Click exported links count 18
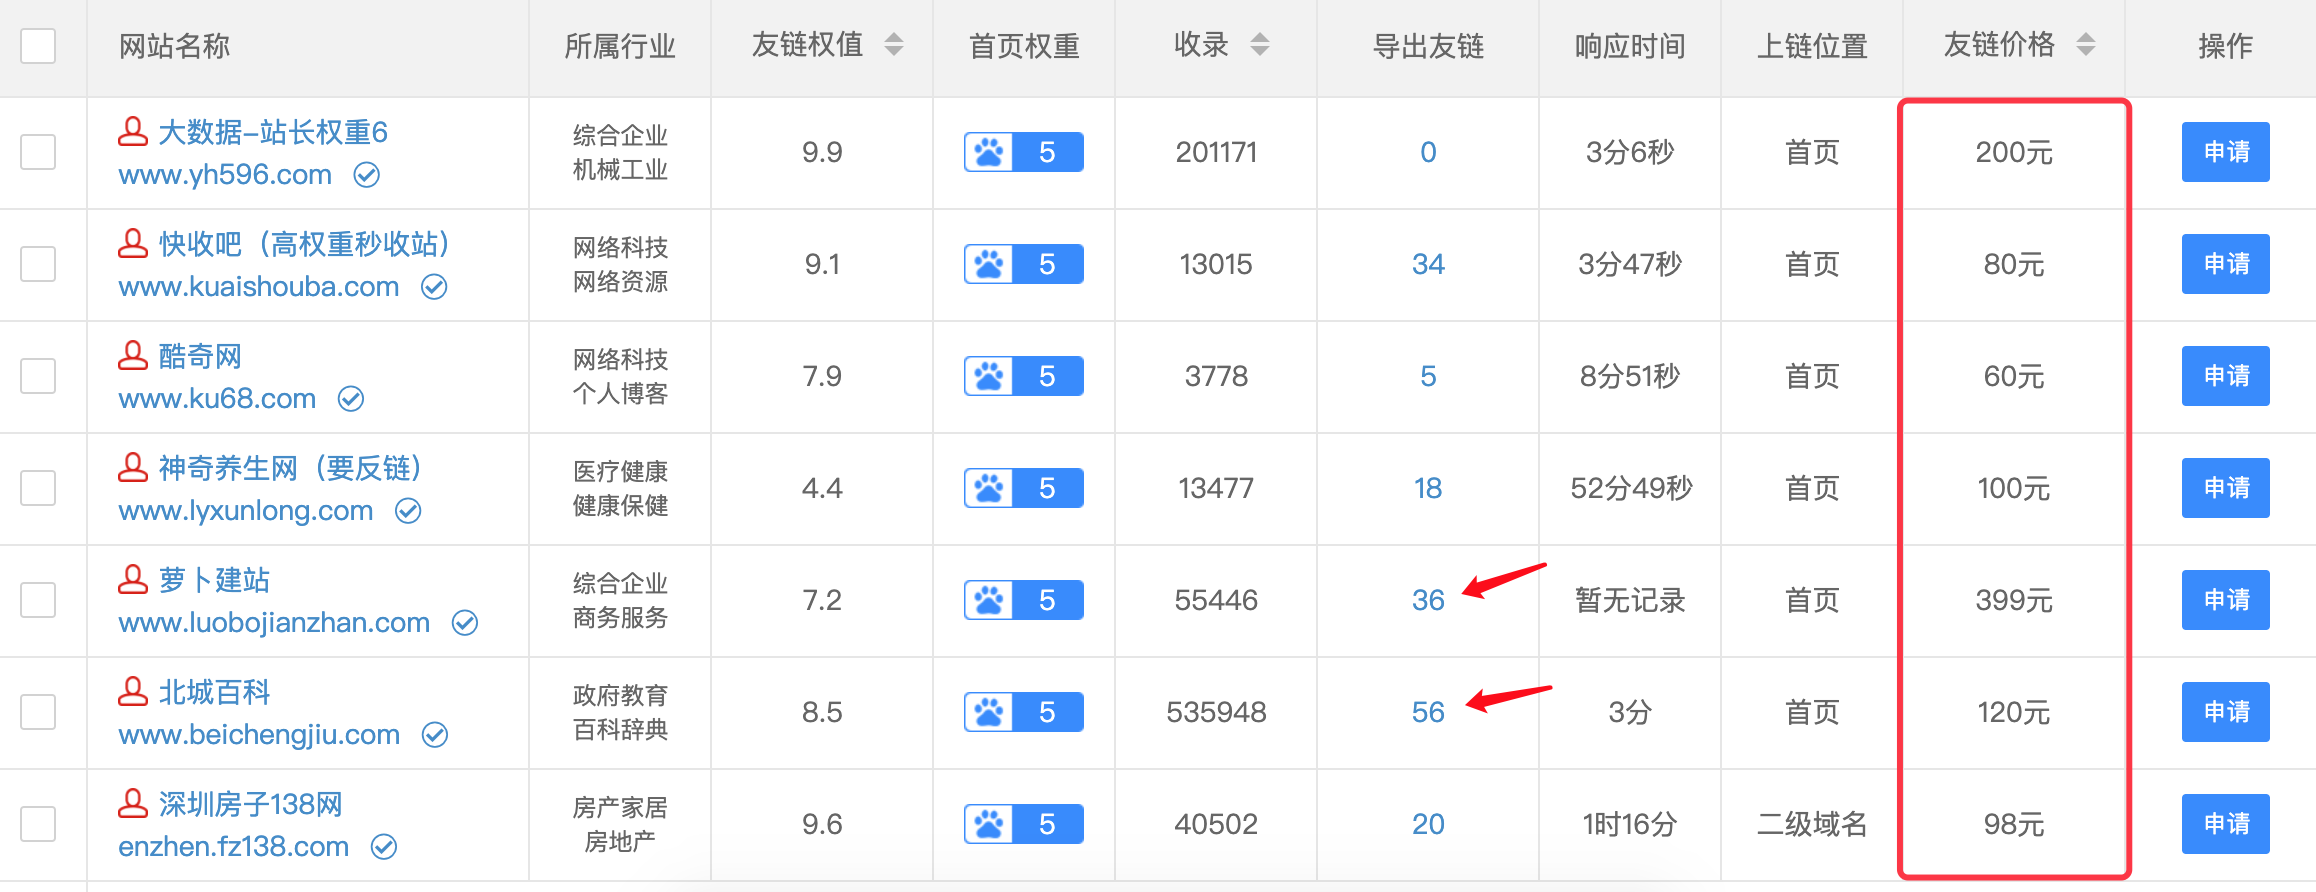 point(1428,488)
